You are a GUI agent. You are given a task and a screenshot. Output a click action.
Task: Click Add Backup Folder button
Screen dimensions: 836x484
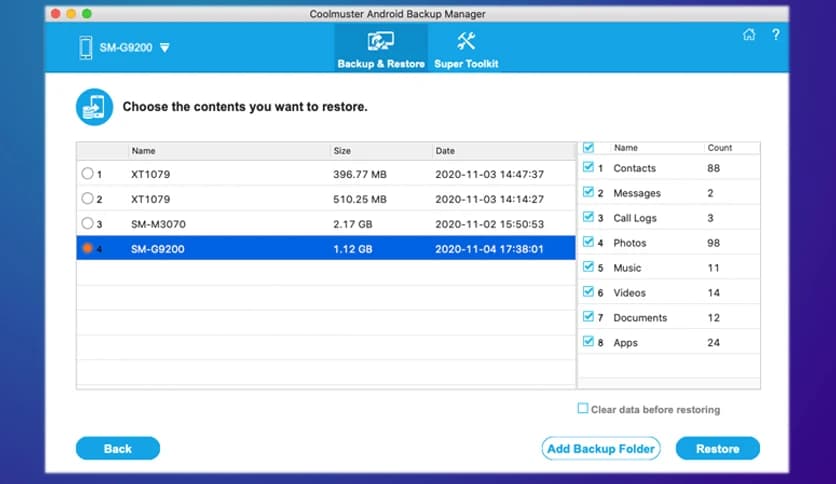[601, 448]
